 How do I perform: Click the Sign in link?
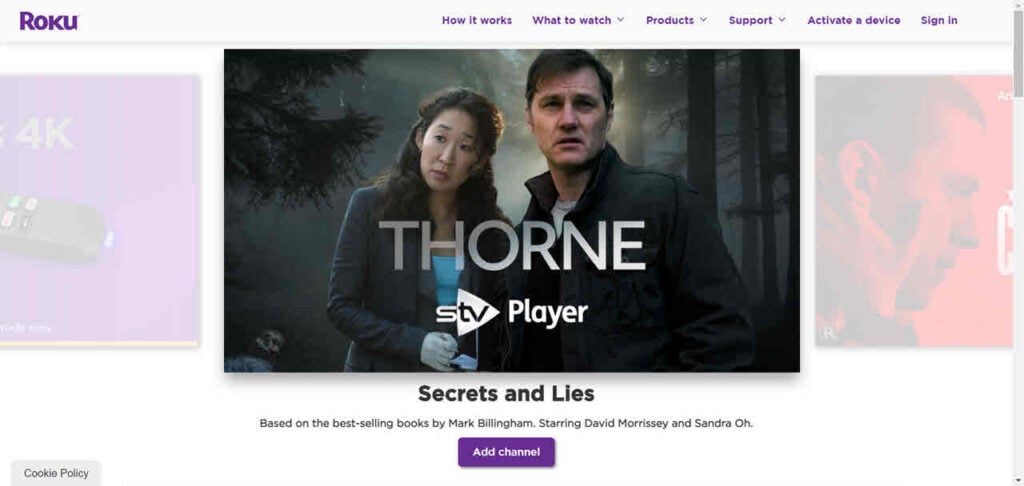(x=939, y=20)
